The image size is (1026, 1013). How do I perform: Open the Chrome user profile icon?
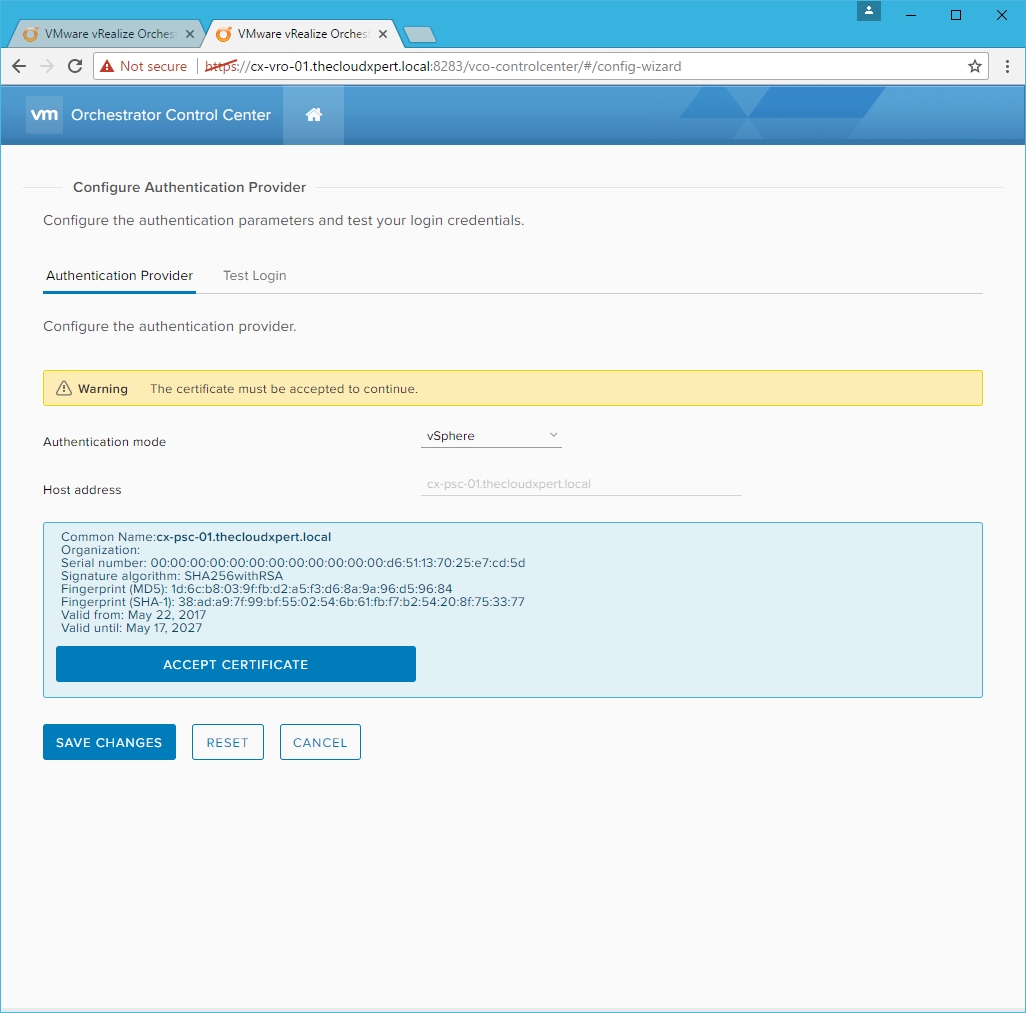click(x=869, y=11)
